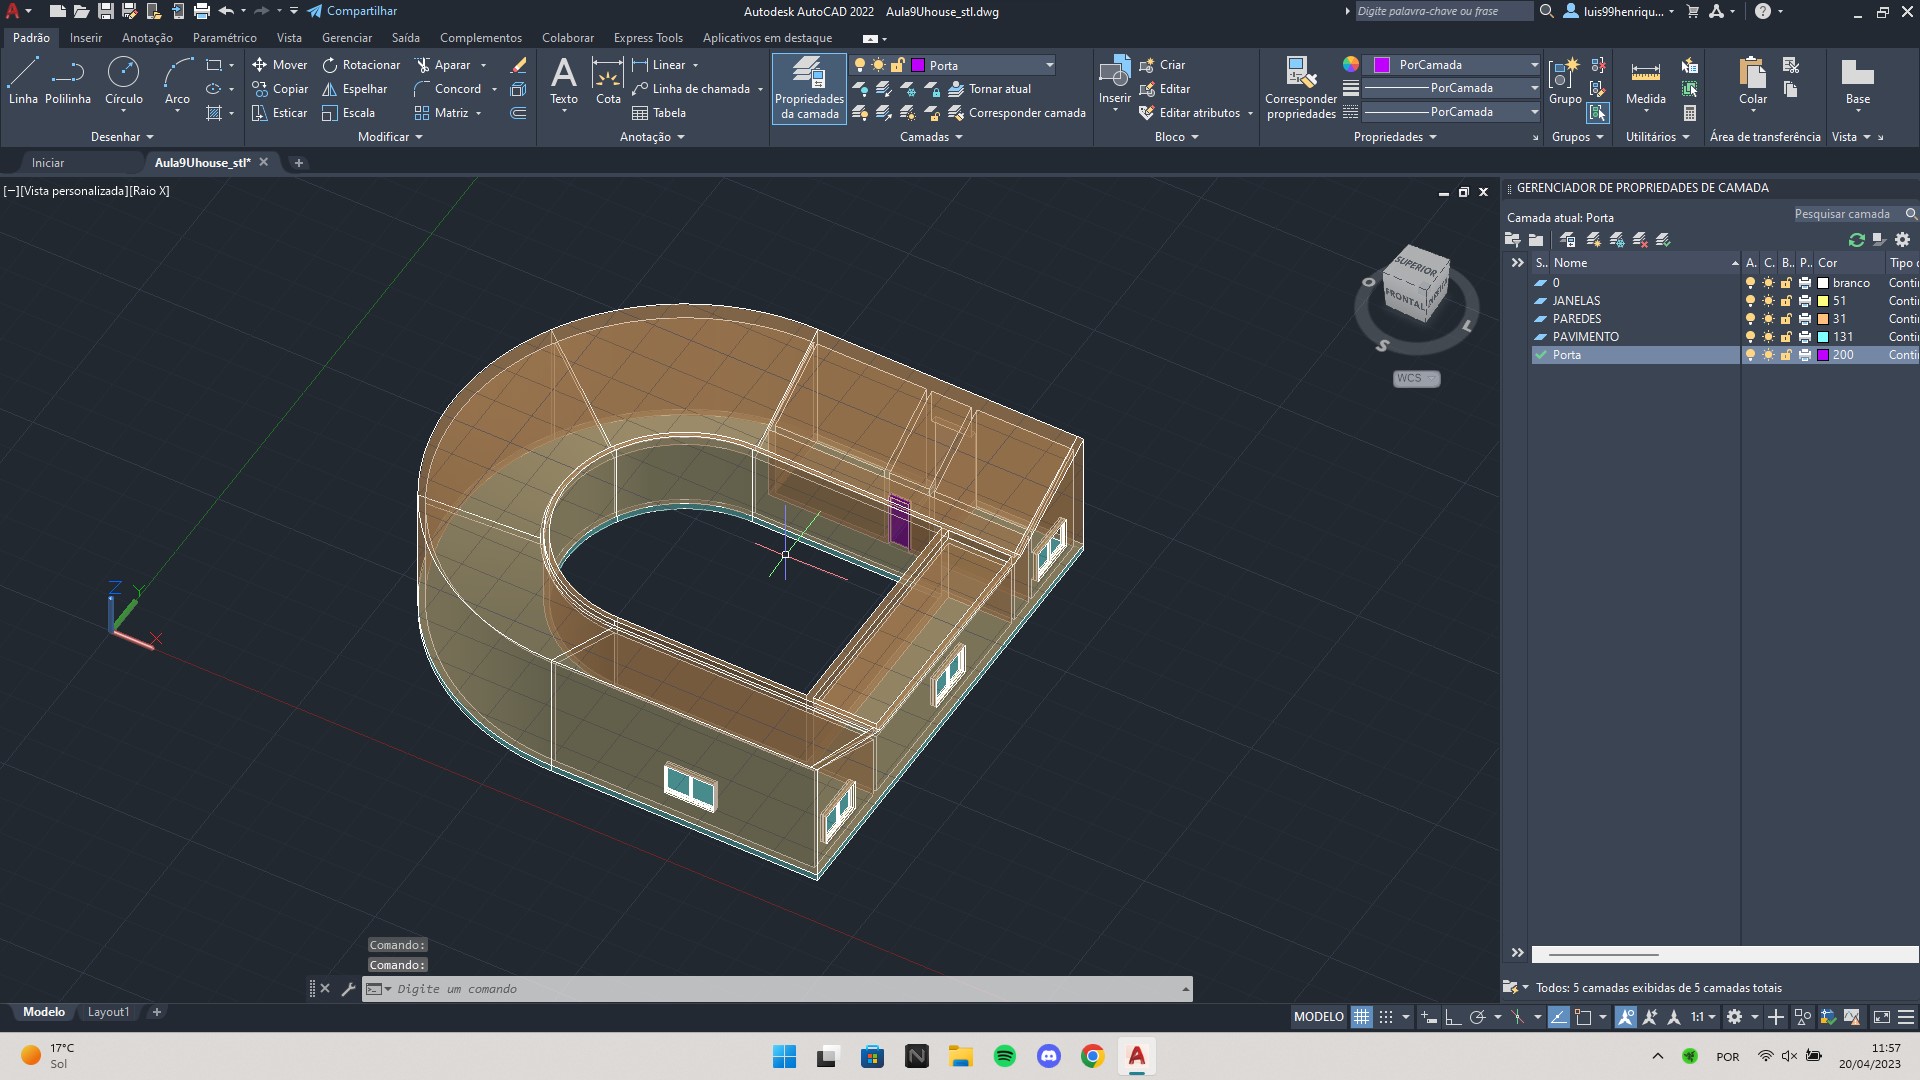Refresh the layer list in layer manager
The image size is (1920, 1080).
pos(1856,240)
